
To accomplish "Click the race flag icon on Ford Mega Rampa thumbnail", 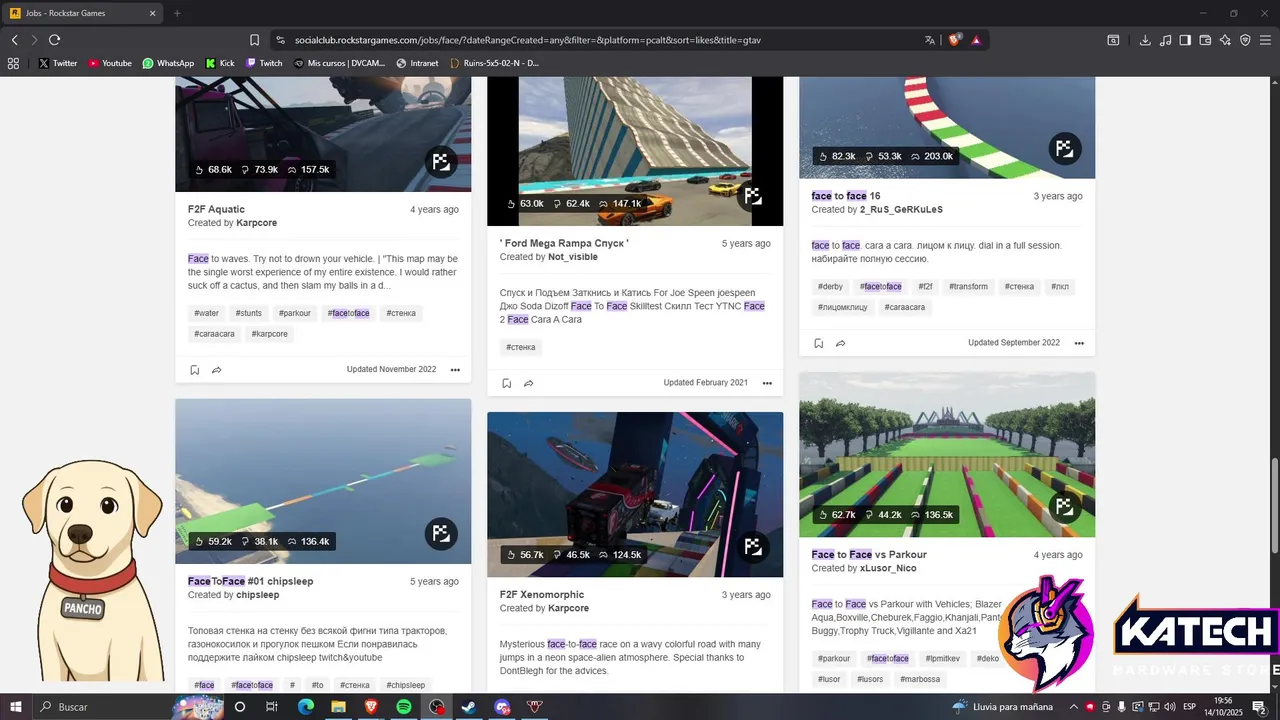I will 752,196.
